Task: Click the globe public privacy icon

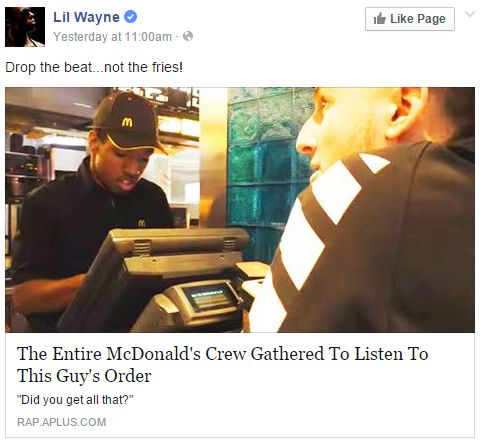Action: 188,36
